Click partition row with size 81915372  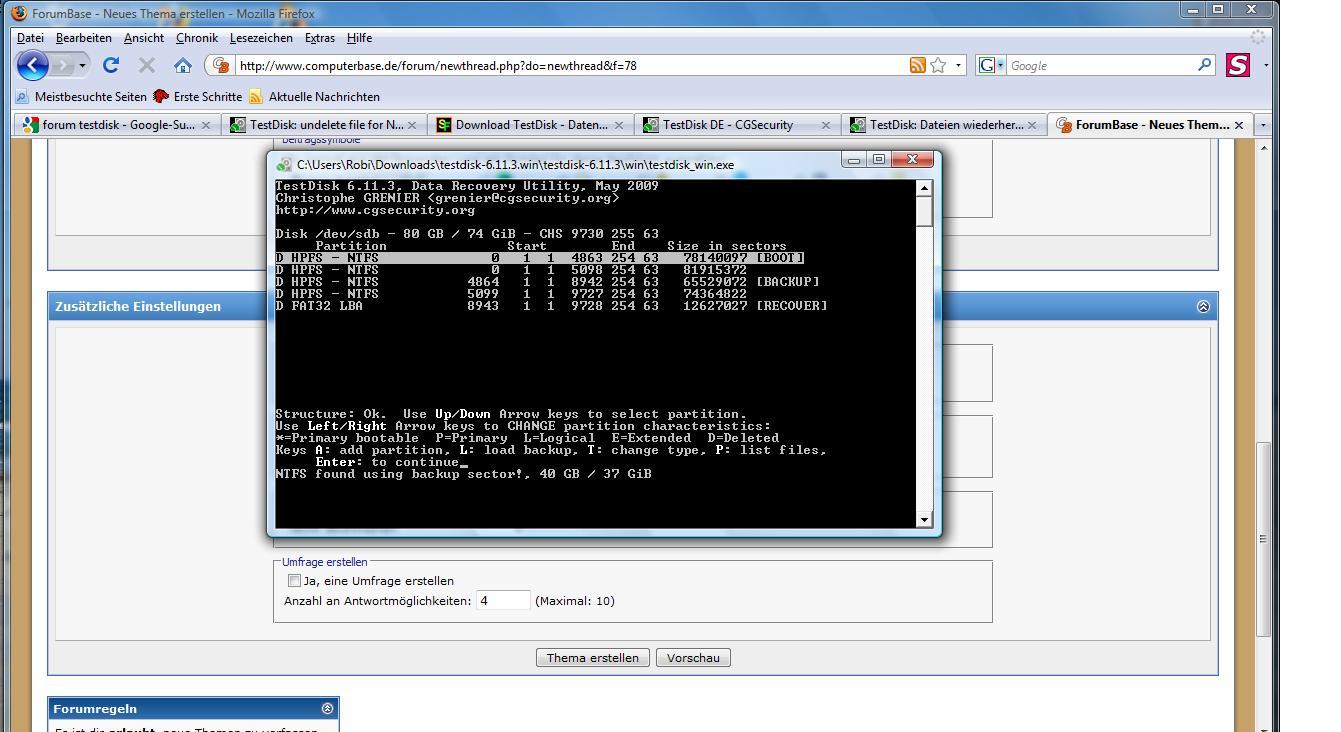coord(511,270)
